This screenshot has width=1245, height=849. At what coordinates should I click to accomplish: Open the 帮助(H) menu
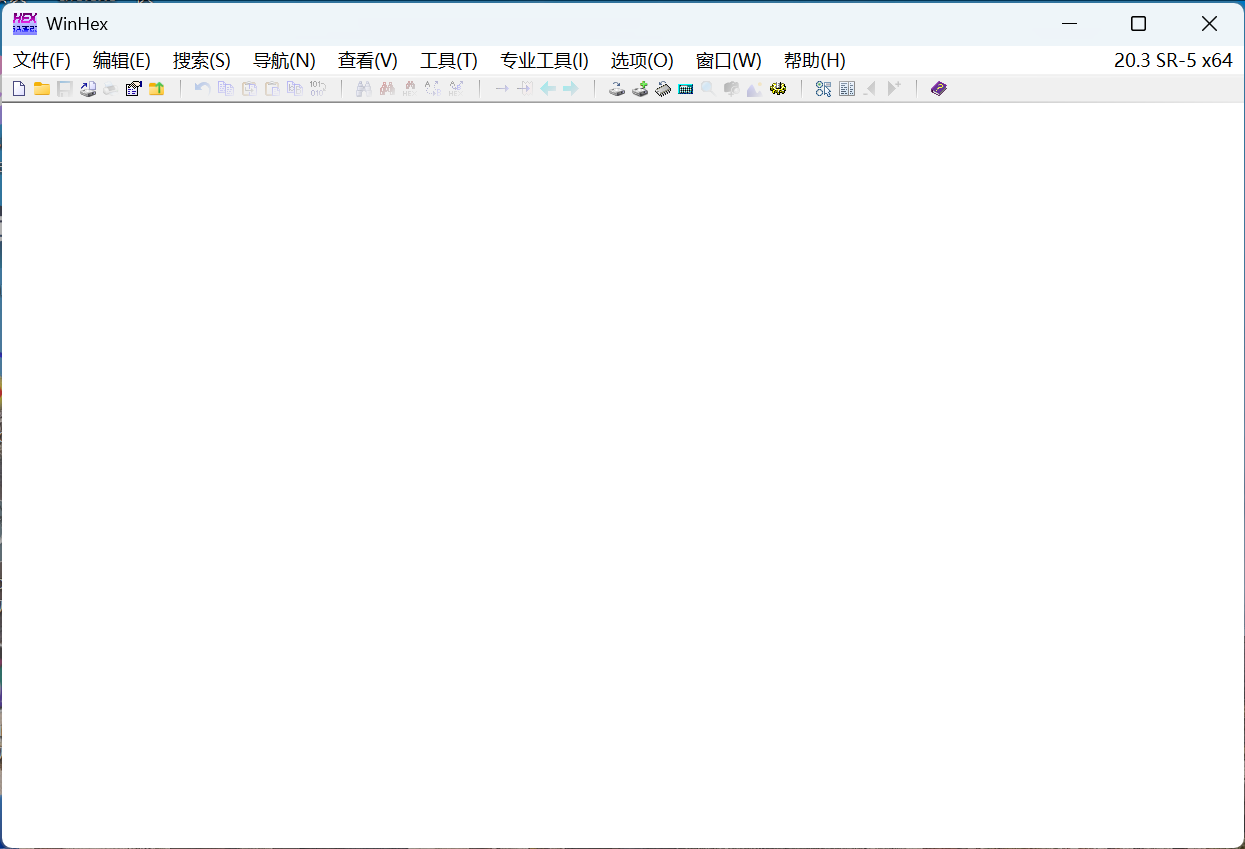click(x=815, y=60)
